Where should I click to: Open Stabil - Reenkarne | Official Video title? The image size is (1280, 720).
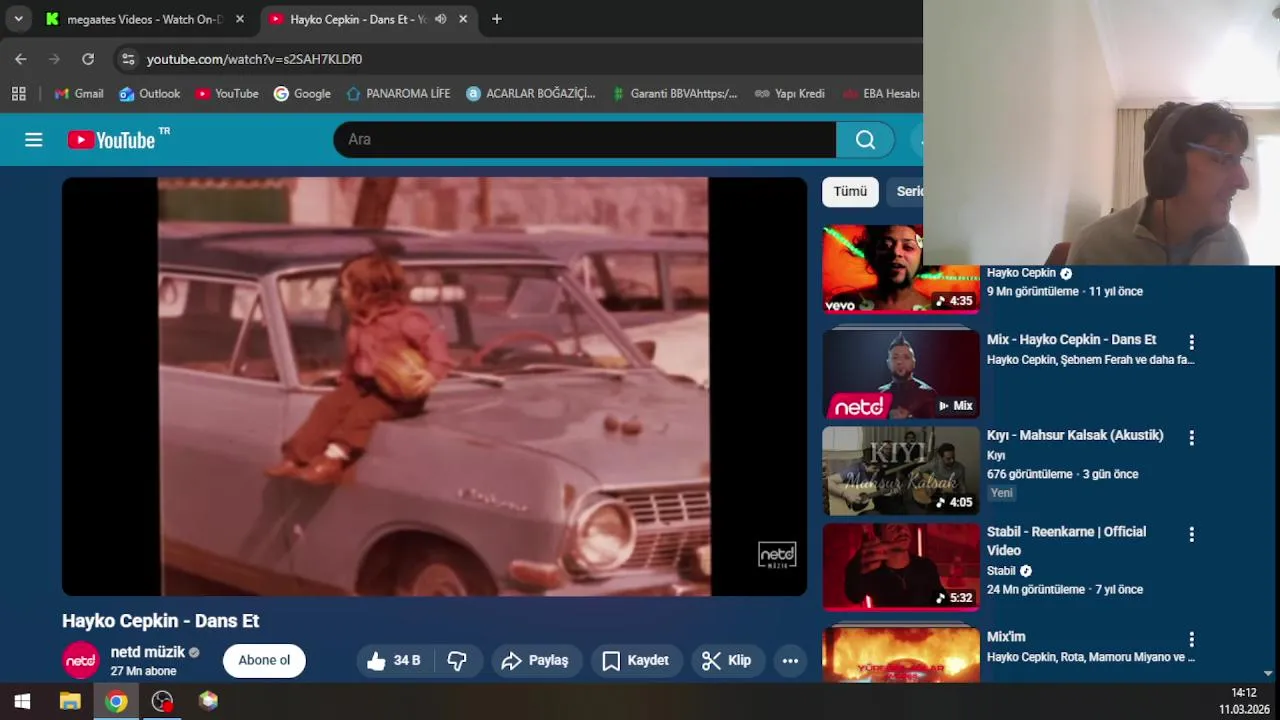[x=1066, y=541]
